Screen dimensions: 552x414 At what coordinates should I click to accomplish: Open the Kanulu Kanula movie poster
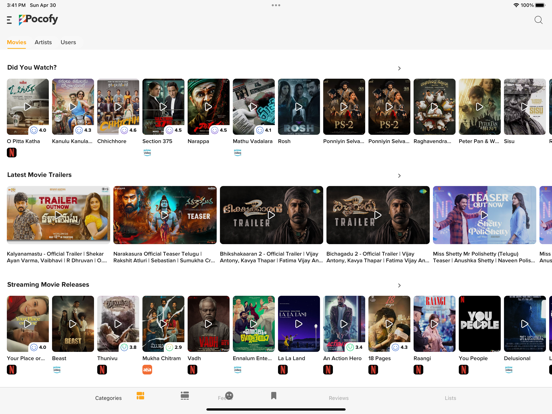pyautogui.click(x=73, y=107)
